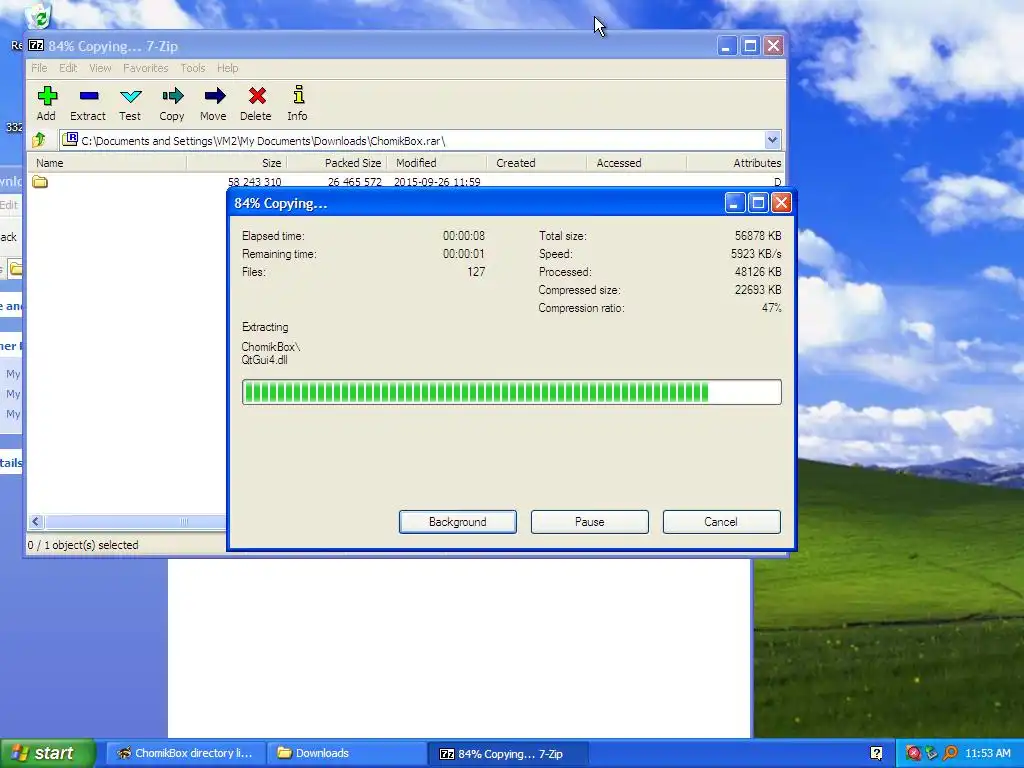Click the total size value 56878 KB
The image size is (1024, 768).
pos(758,236)
